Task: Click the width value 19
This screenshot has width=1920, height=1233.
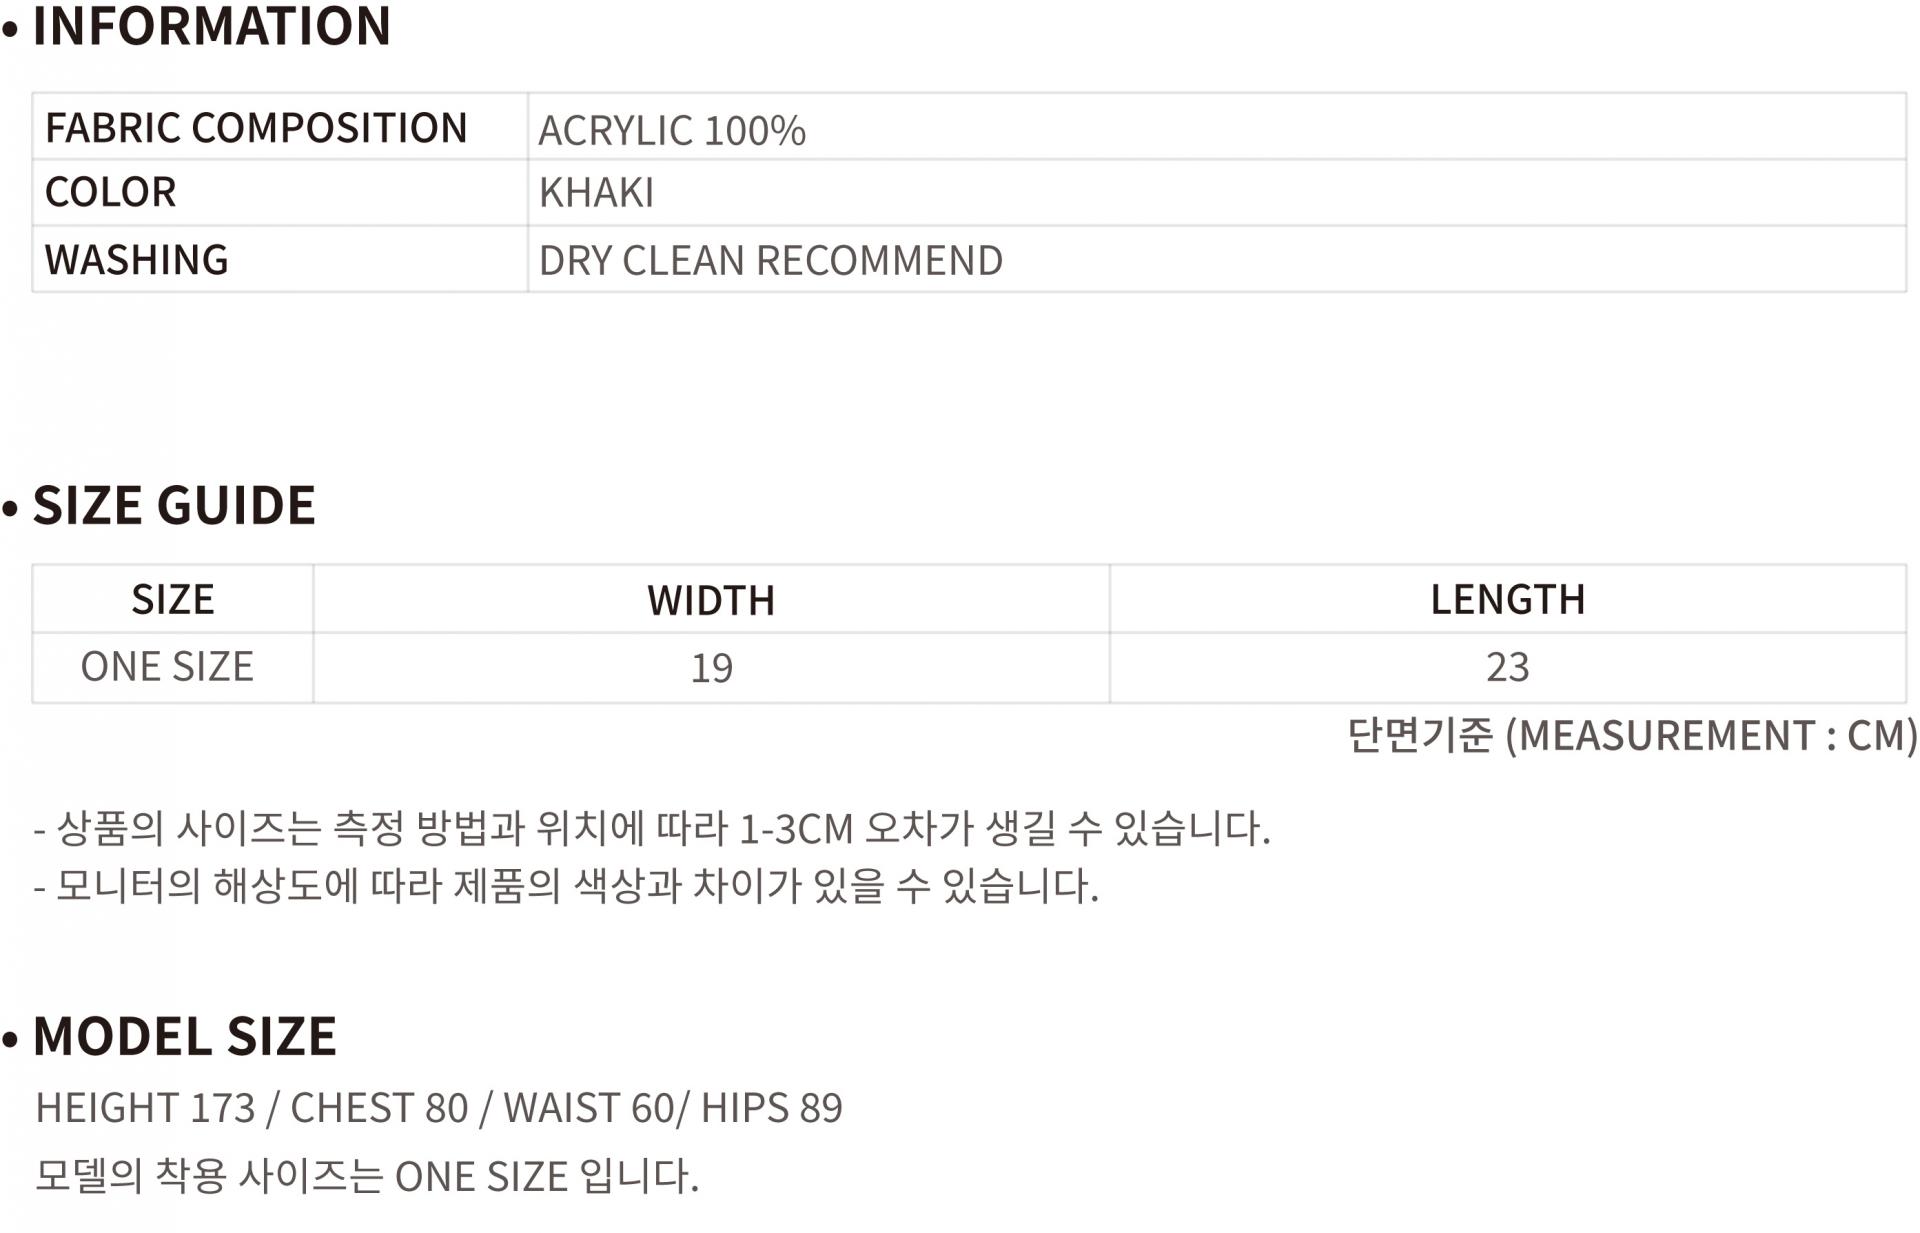Action: point(711,668)
